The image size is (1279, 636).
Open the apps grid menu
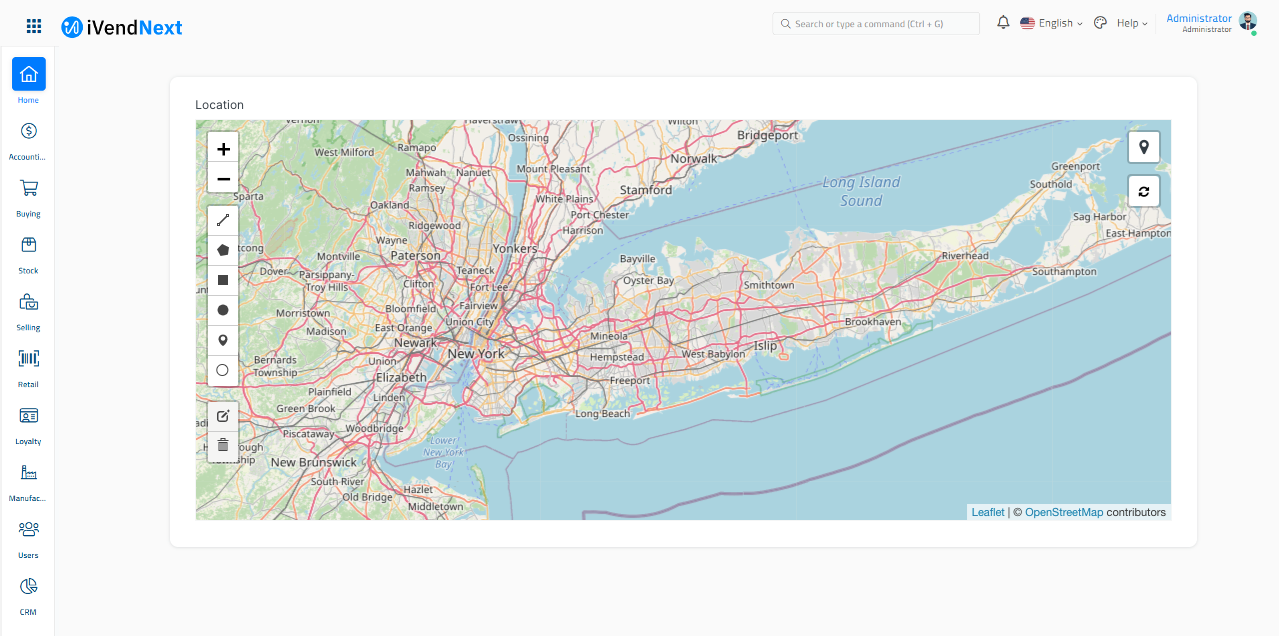click(x=34, y=27)
